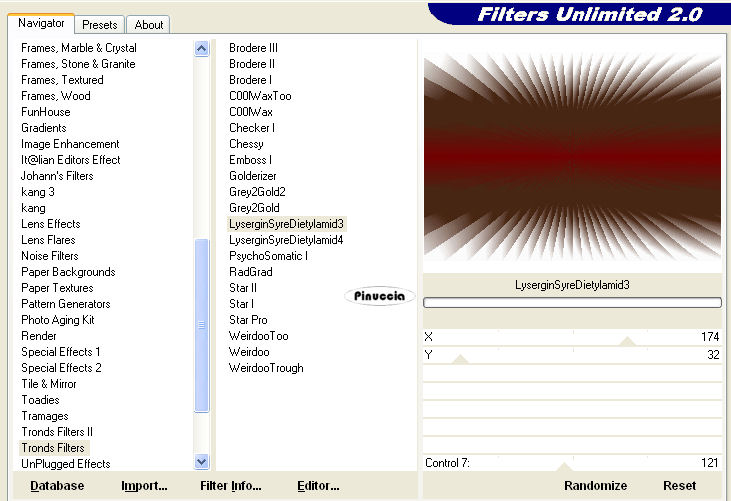Open the Editor... button
This screenshot has width=731, height=501.
(x=318, y=486)
